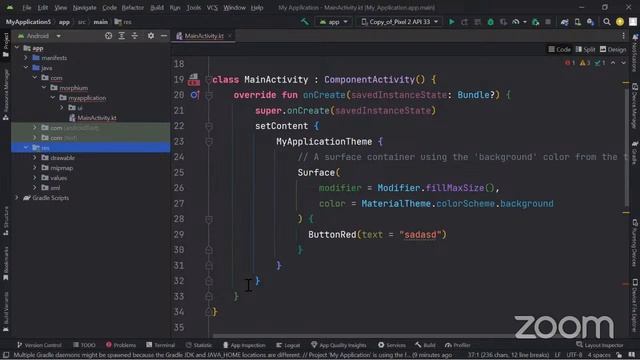Viewport: 640px width, 360px height.
Task: Toggle the Project tool window stripe
Action: coord(6,45)
